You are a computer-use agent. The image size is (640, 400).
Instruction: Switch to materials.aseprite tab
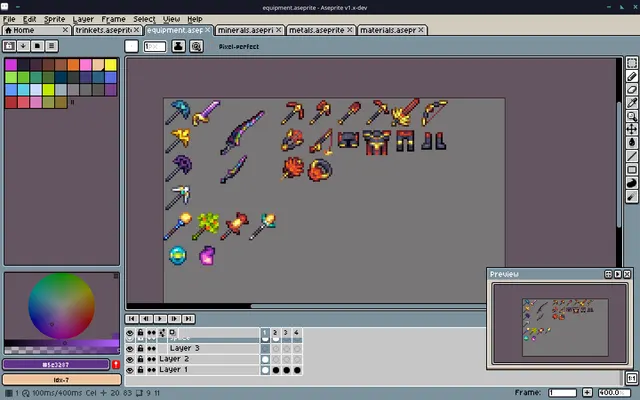coord(392,30)
